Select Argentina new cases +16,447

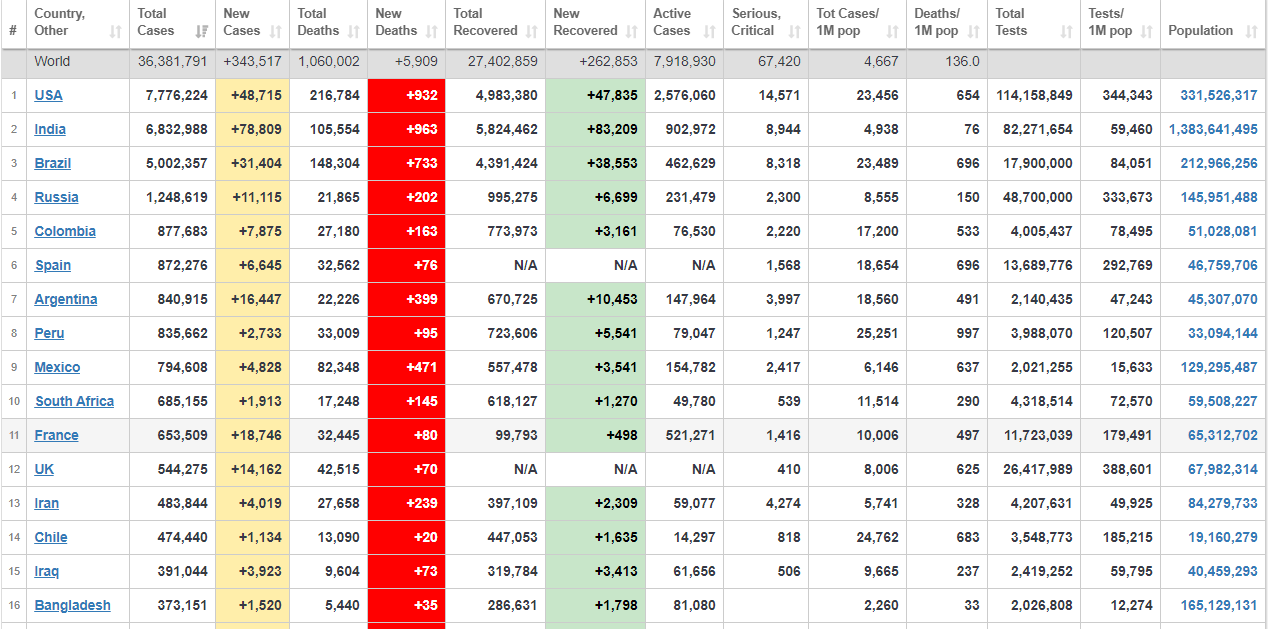[253, 300]
